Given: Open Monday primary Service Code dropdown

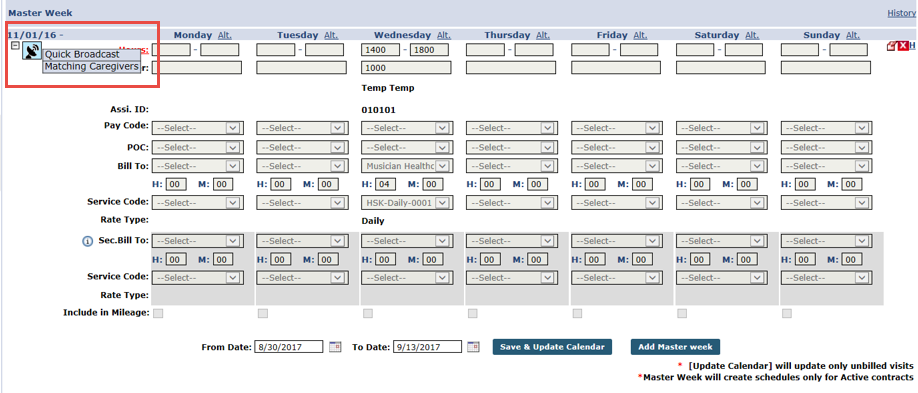Looking at the screenshot, I should coord(197,203).
